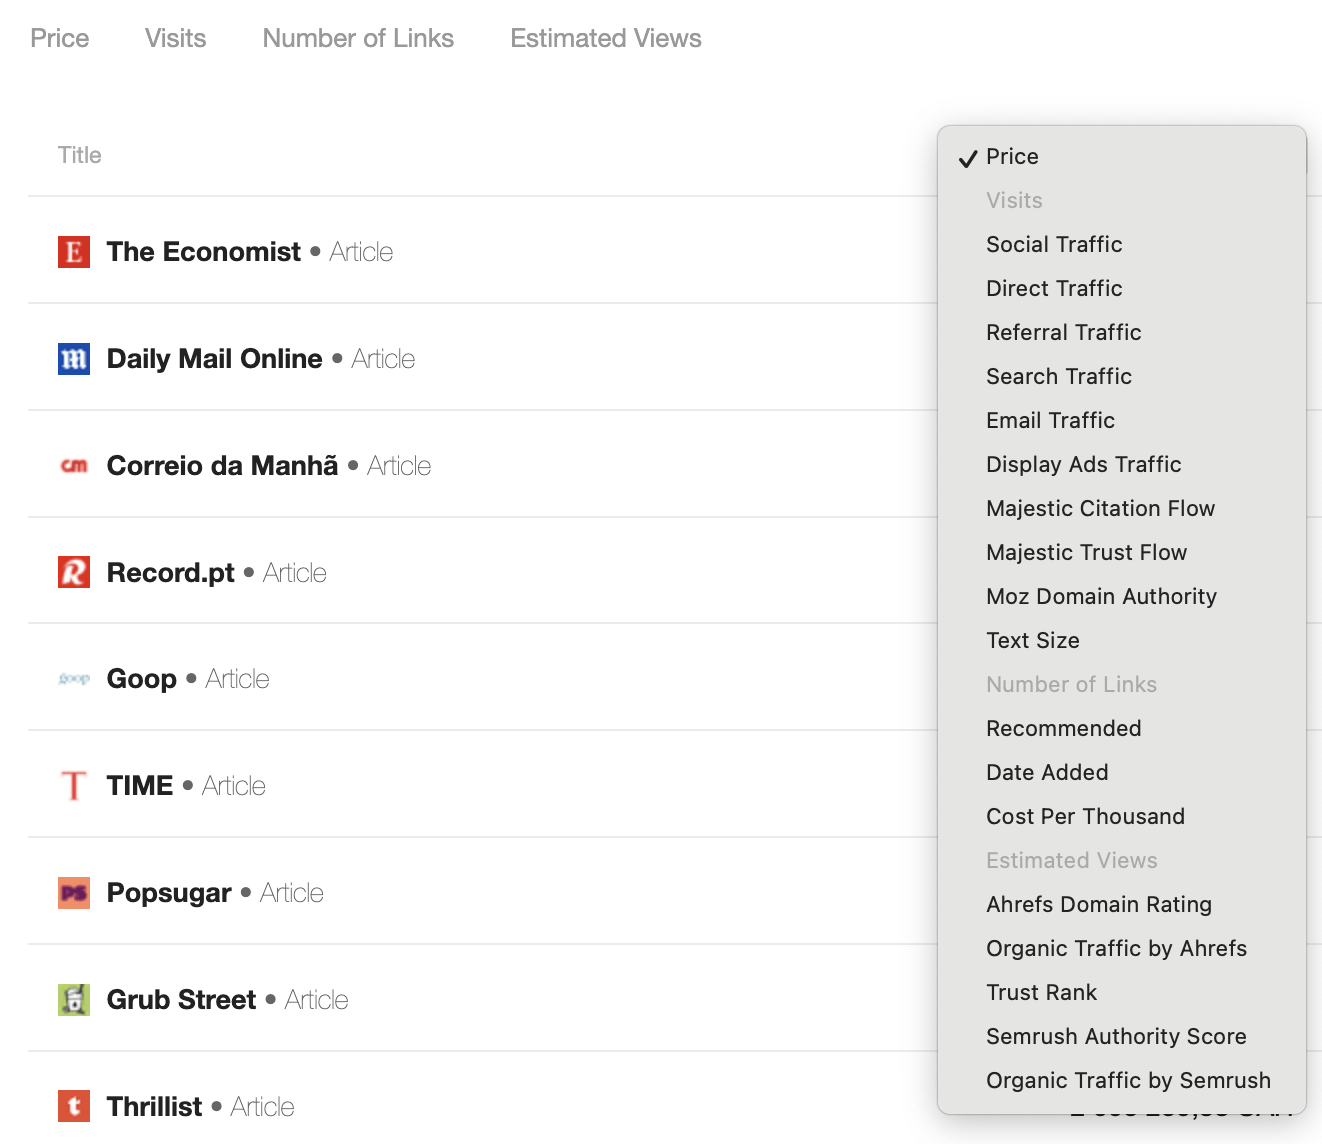Click the Estimated Views tab at top
This screenshot has width=1322, height=1144.
[606, 38]
